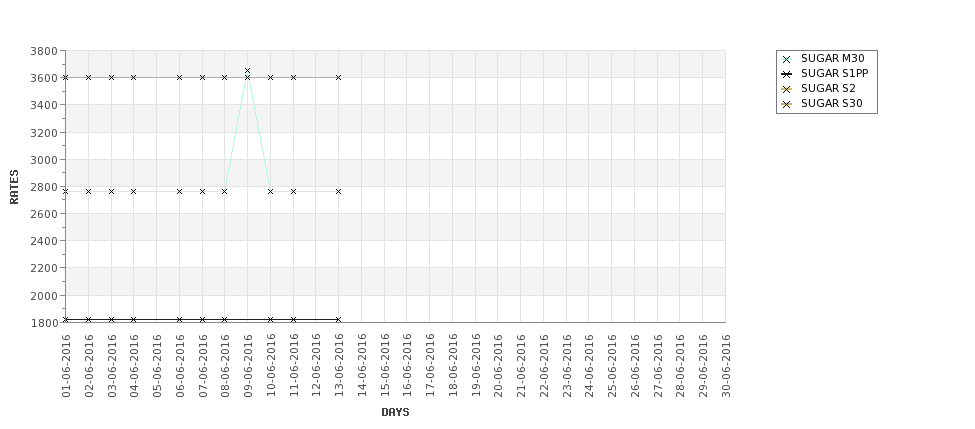Click the 22-06-2016 date label

pos(543,366)
